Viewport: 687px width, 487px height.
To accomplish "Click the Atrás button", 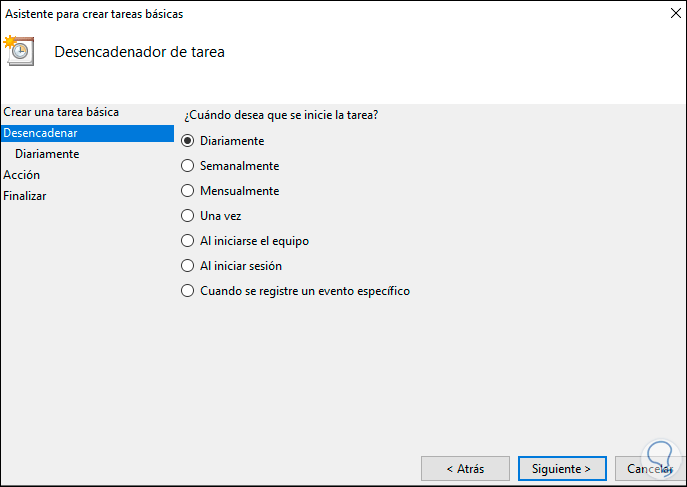I will click(x=465, y=468).
